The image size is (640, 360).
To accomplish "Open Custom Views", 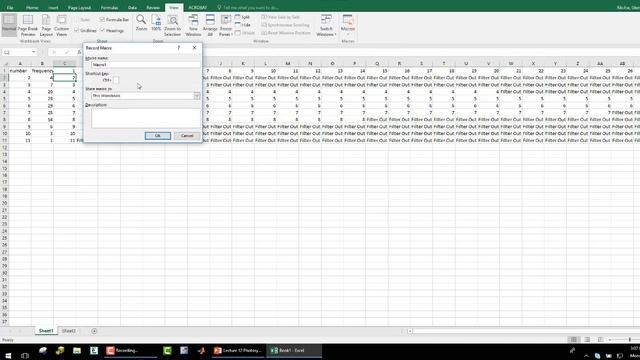I will pyautogui.click(x=62, y=25).
